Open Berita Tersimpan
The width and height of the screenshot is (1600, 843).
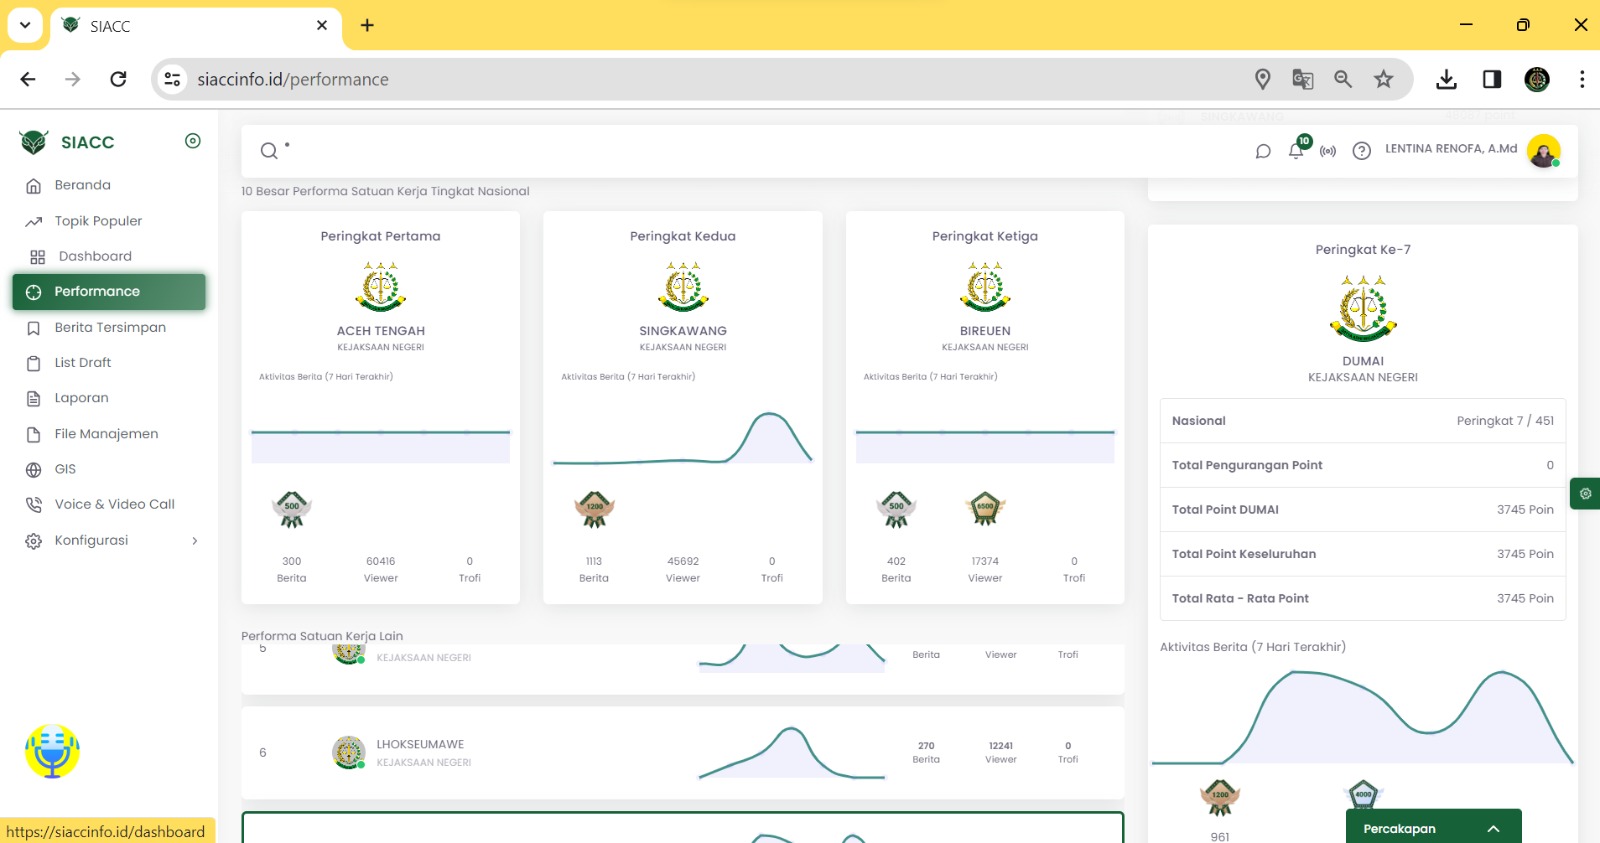[x=109, y=327]
